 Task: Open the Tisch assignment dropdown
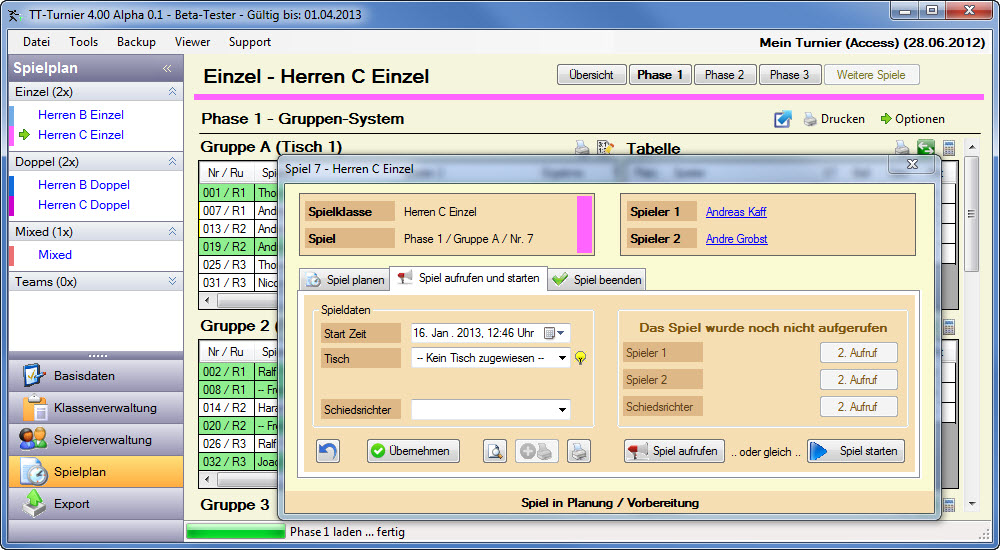(563, 358)
